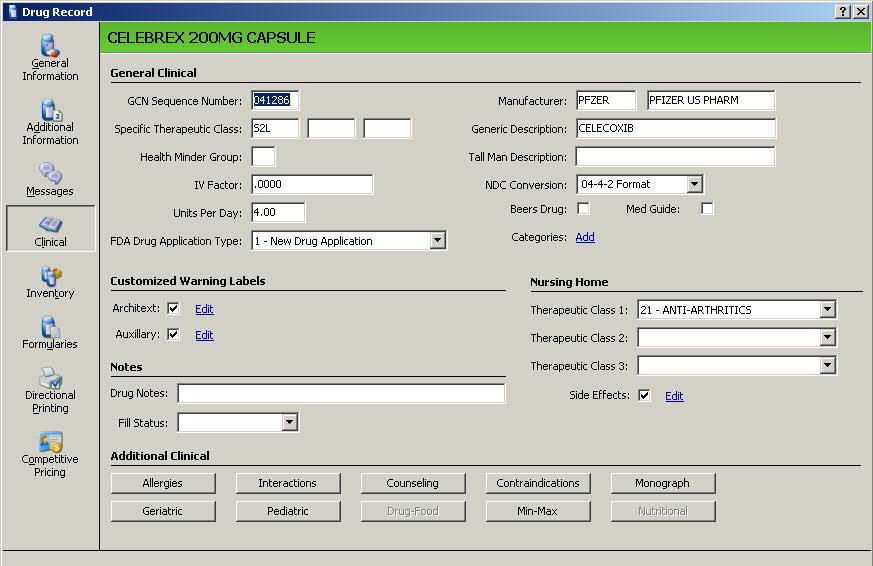The height and width of the screenshot is (566, 873).
Task: Click the first Specific Therapeutic Class field S2L
Action: coord(275,128)
